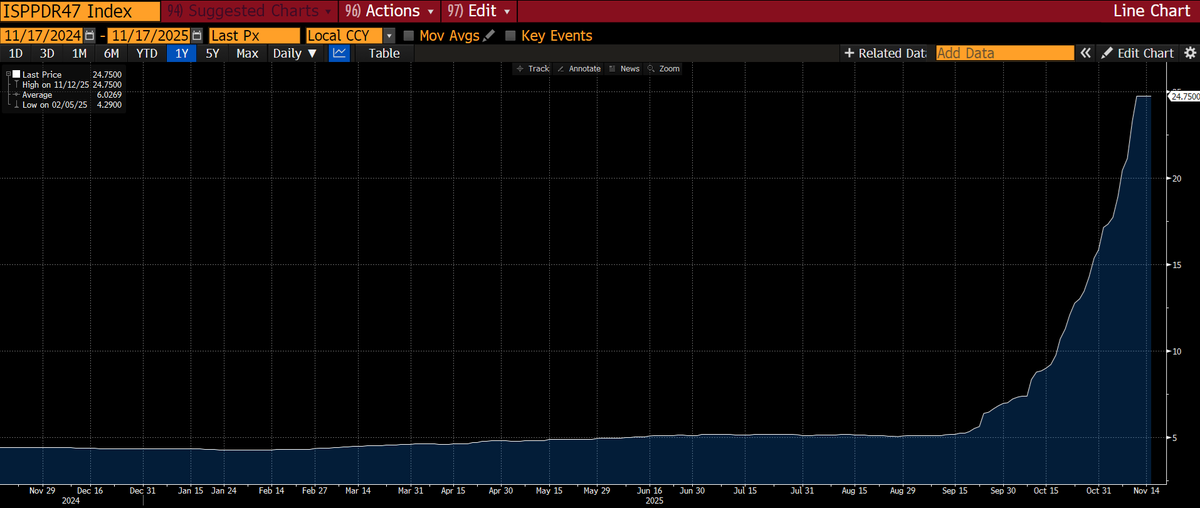The height and width of the screenshot is (508, 1200).
Task: Click the Nov 29 x-axis label
Action: [x=42, y=491]
